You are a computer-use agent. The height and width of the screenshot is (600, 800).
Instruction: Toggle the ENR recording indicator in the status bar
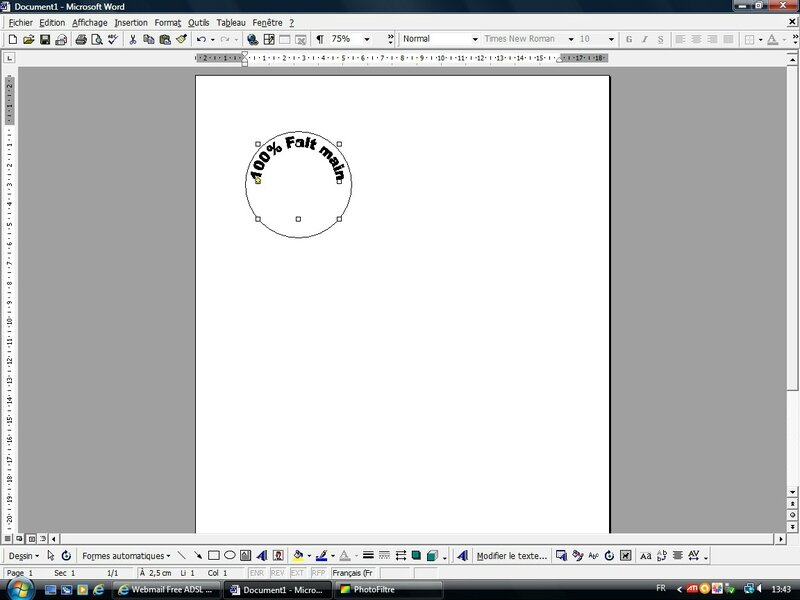(256, 573)
